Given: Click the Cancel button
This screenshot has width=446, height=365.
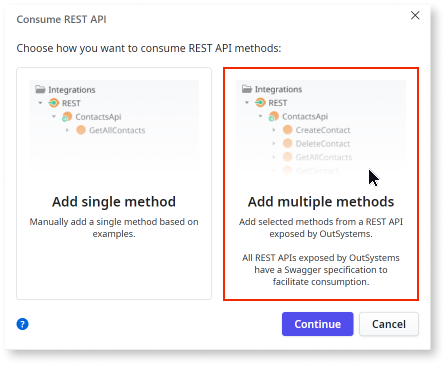Looking at the screenshot, I should (x=389, y=324).
